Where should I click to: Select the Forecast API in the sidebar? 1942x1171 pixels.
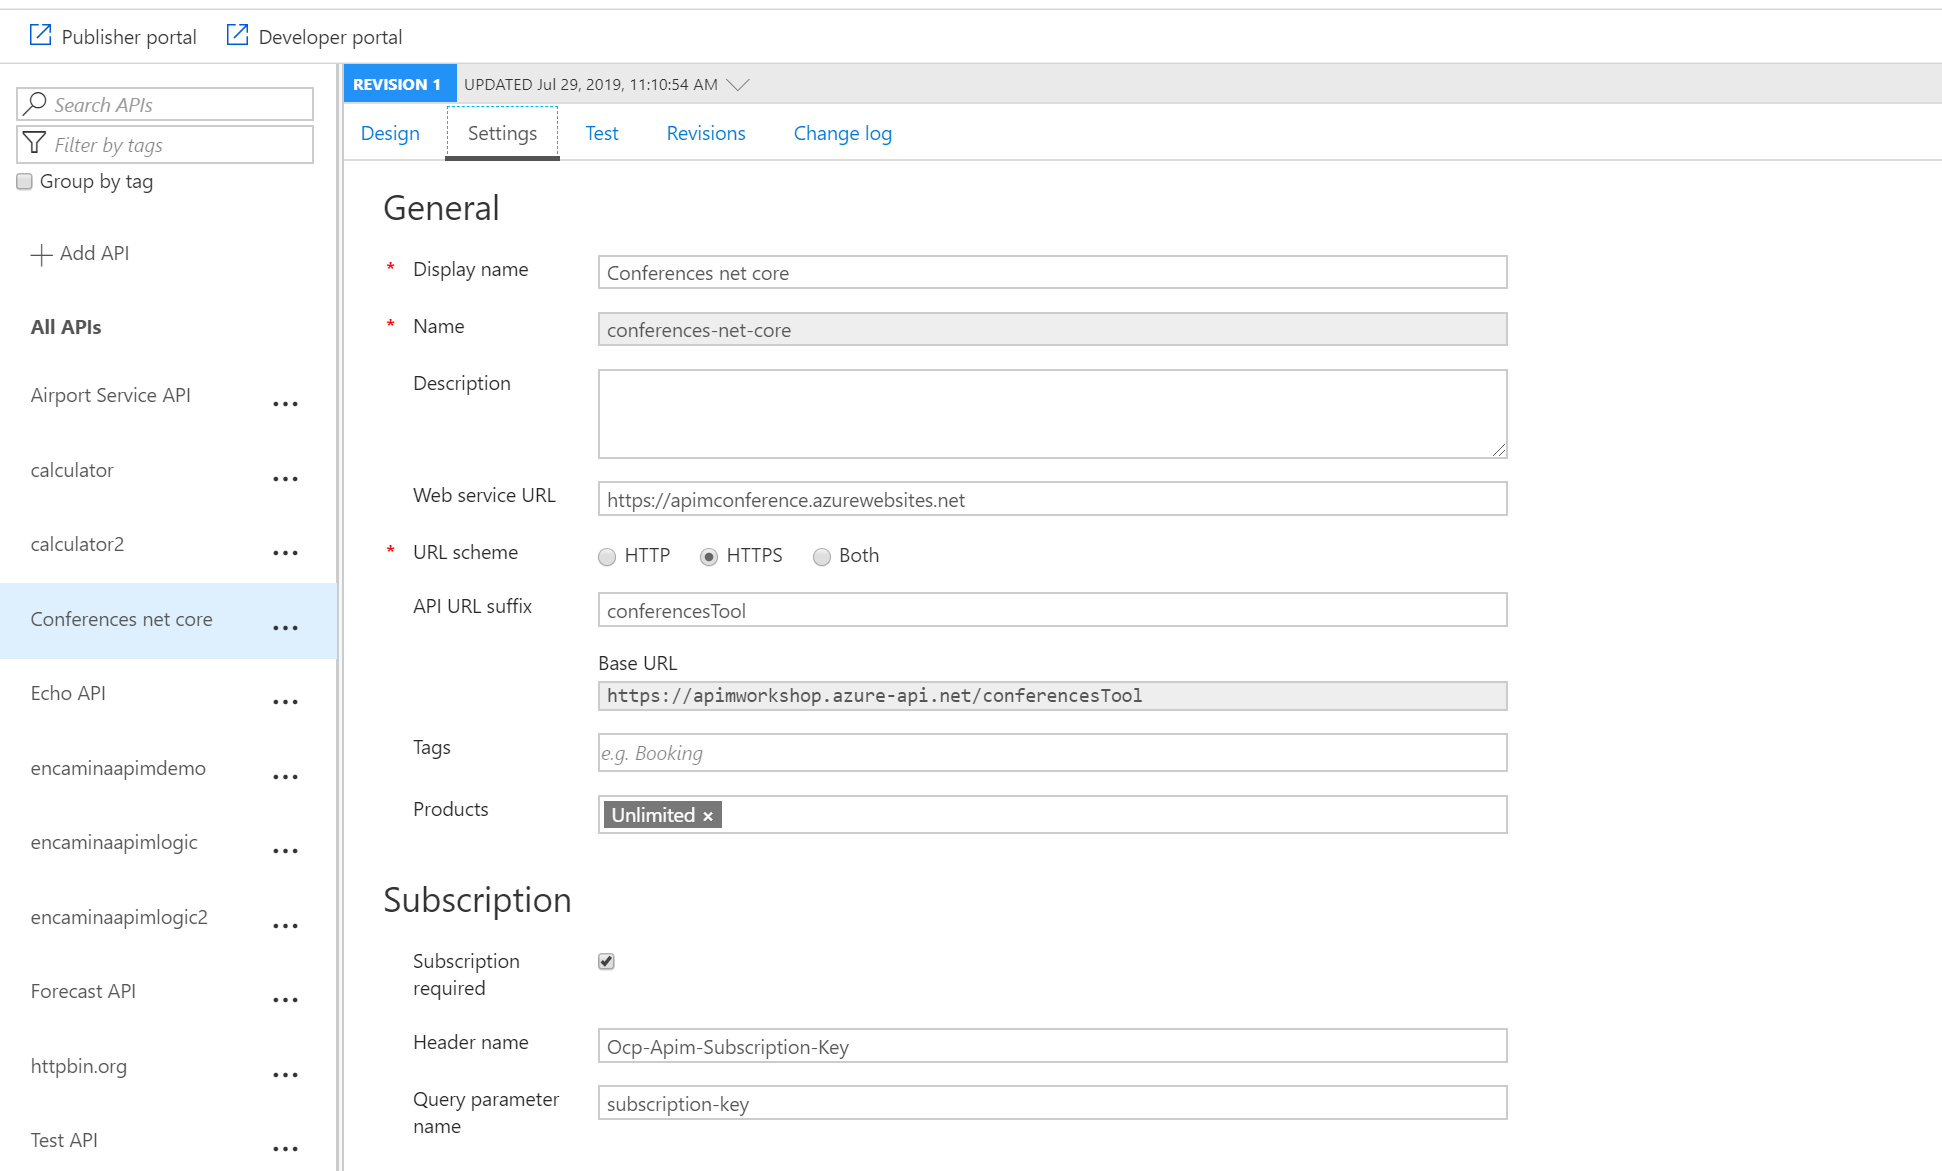(x=83, y=991)
